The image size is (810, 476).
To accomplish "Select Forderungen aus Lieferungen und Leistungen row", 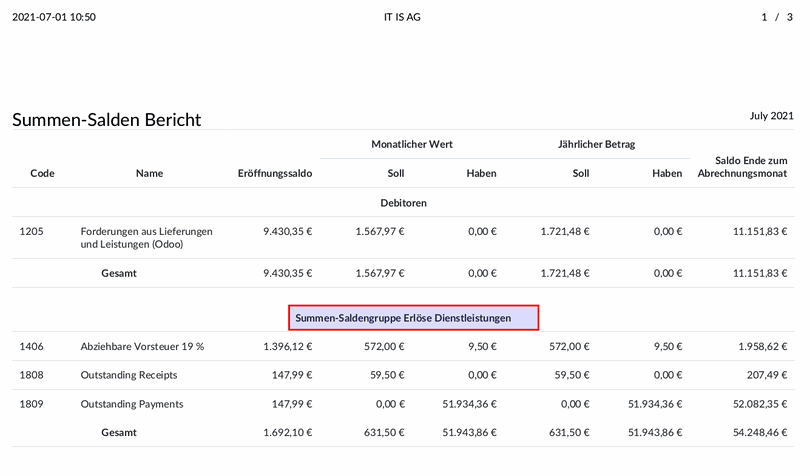I will tap(403, 238).
